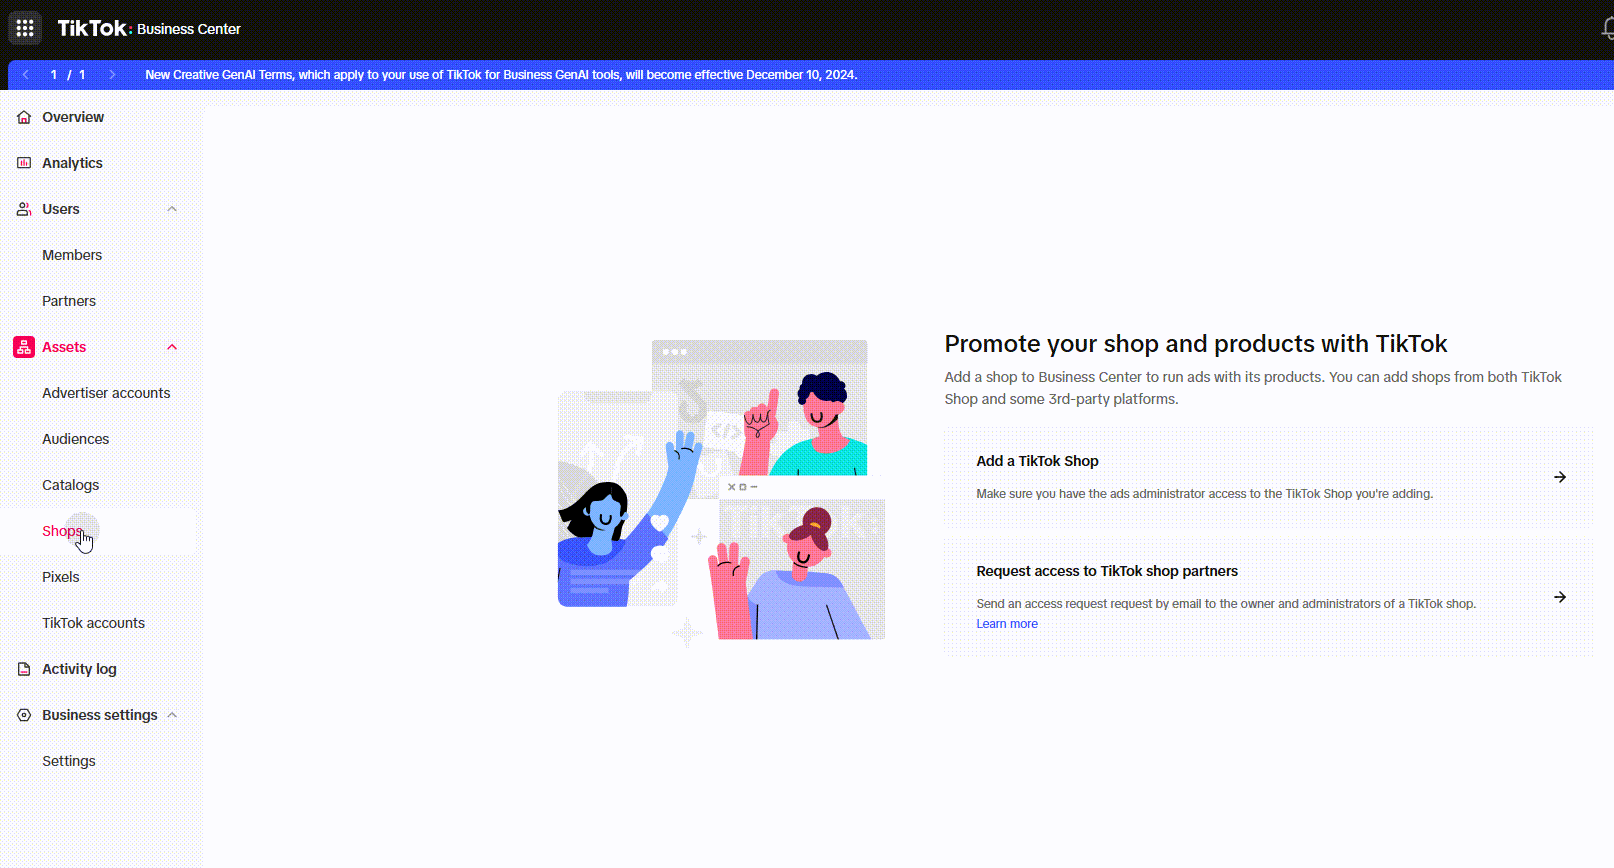Follow the Learn more link

[x=1007, y=624]
